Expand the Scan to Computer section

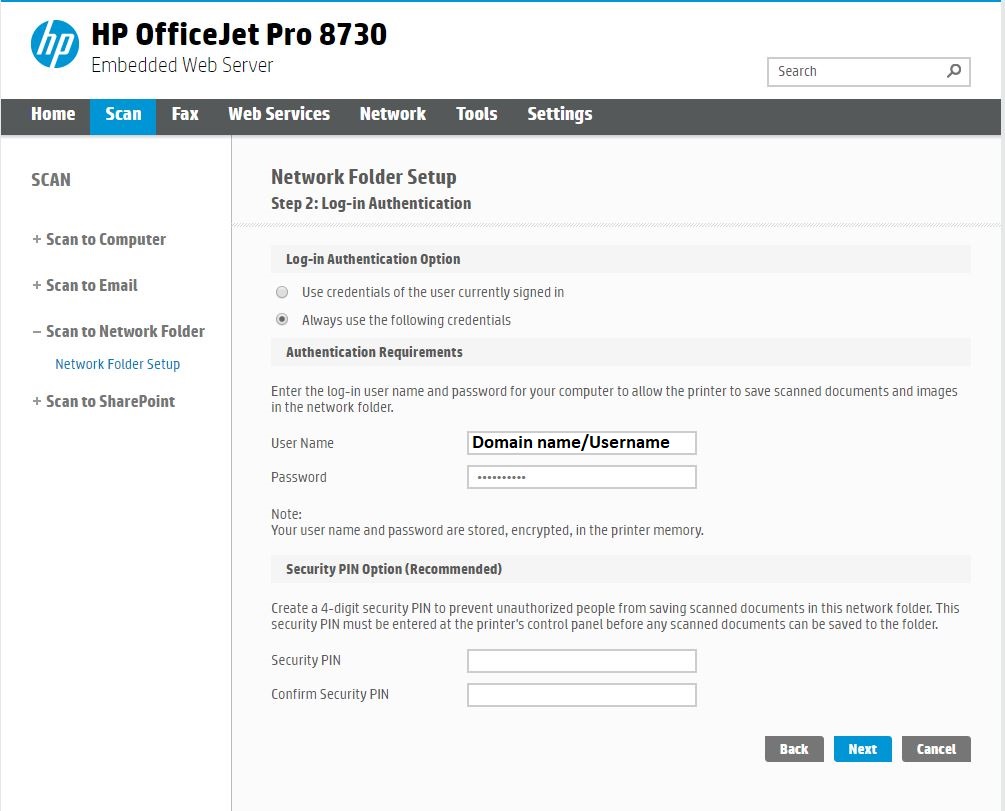(x=99, y=240)
